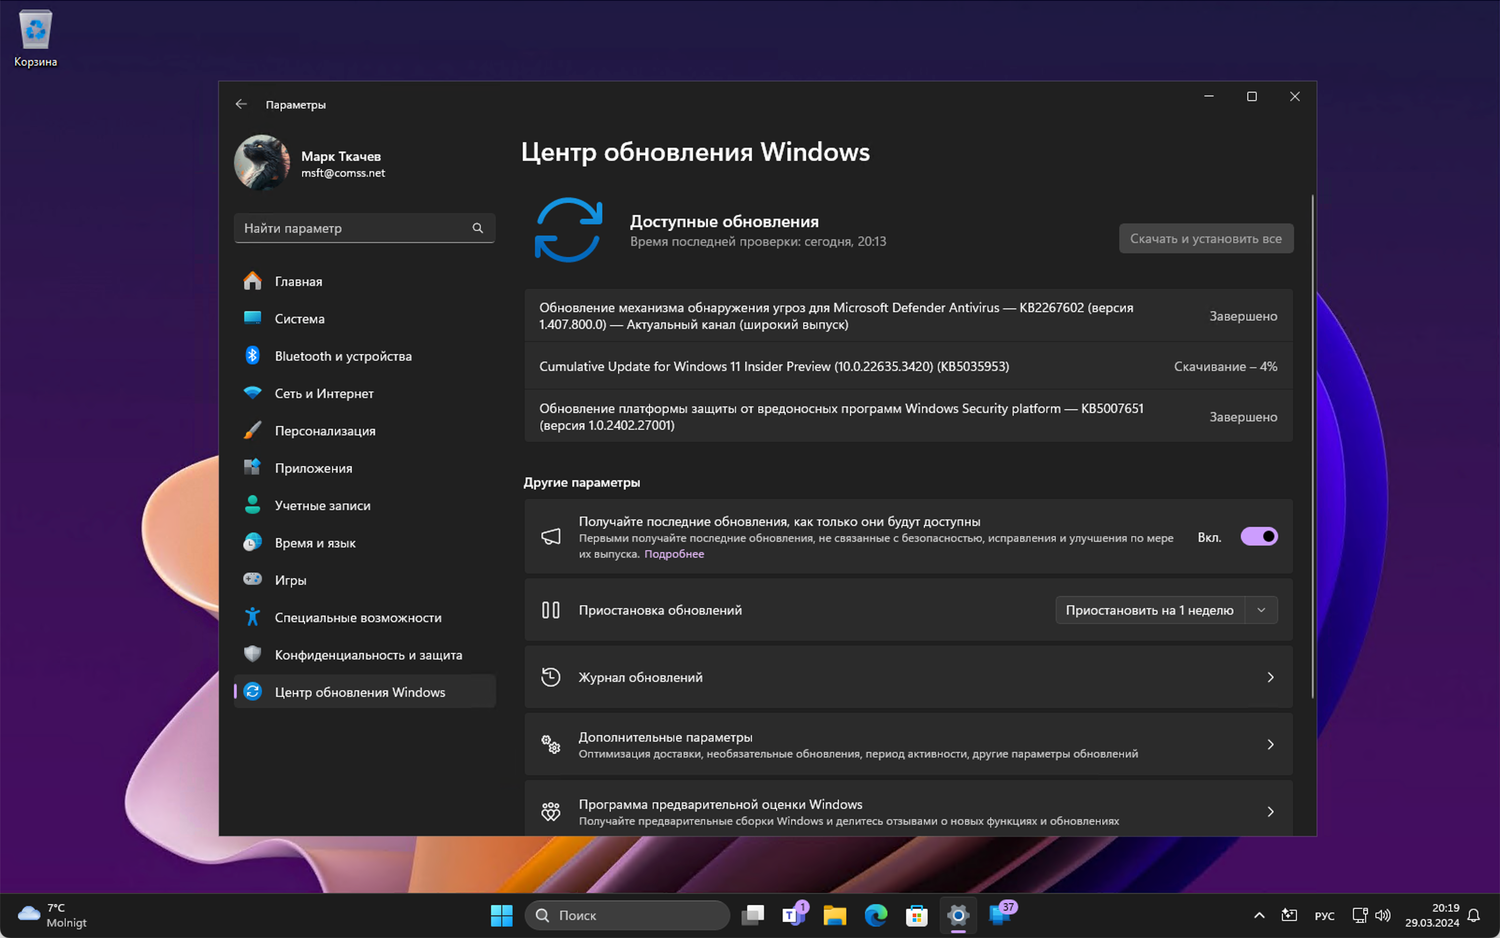Expand Журнал обновлений with its chevron
Image resolution: width=1500 pixels, height=938 pixels.
coord(1270,677)
